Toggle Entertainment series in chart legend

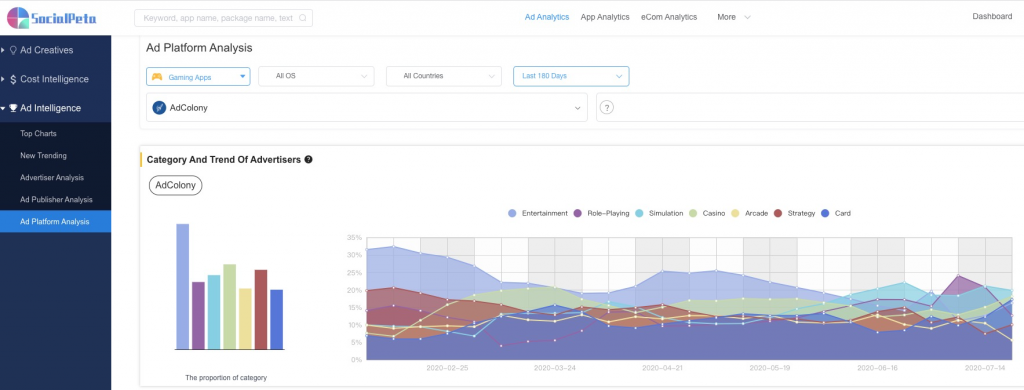(x=537, y=214)
